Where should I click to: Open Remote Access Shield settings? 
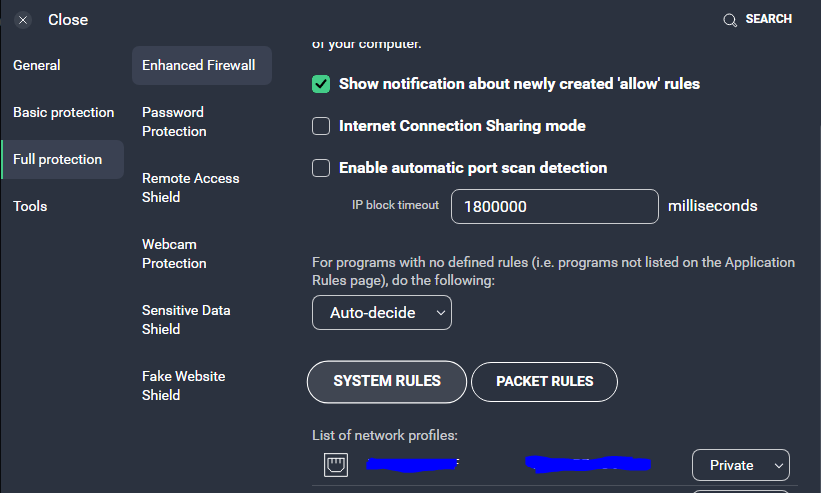click(191, 188)
